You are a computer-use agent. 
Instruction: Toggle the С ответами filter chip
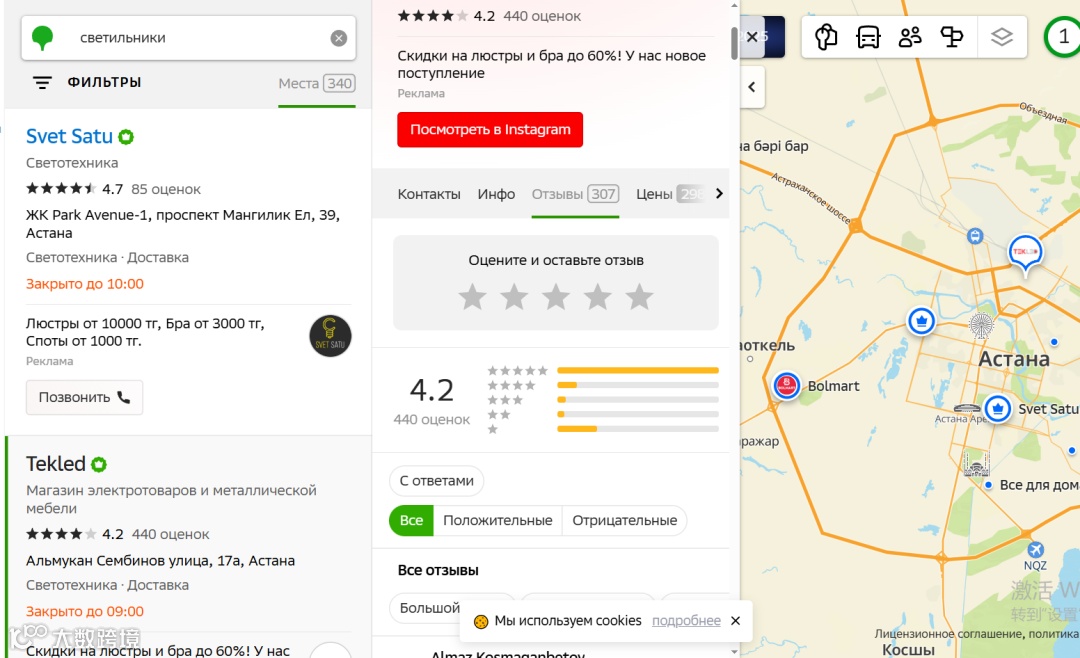pyautogui.click(x=437, y=481)
